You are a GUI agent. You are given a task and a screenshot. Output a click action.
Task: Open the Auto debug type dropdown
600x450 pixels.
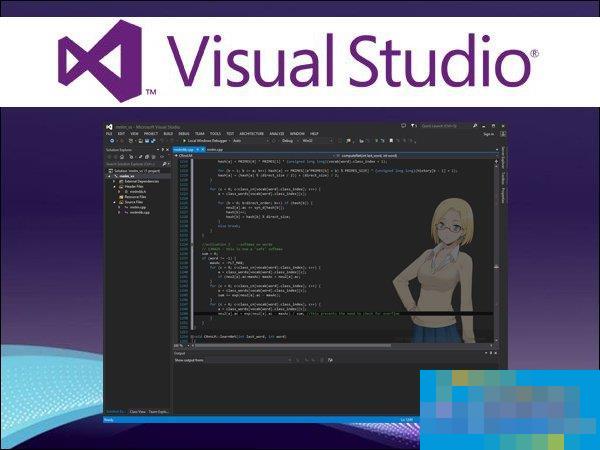[x=251, y=141]
